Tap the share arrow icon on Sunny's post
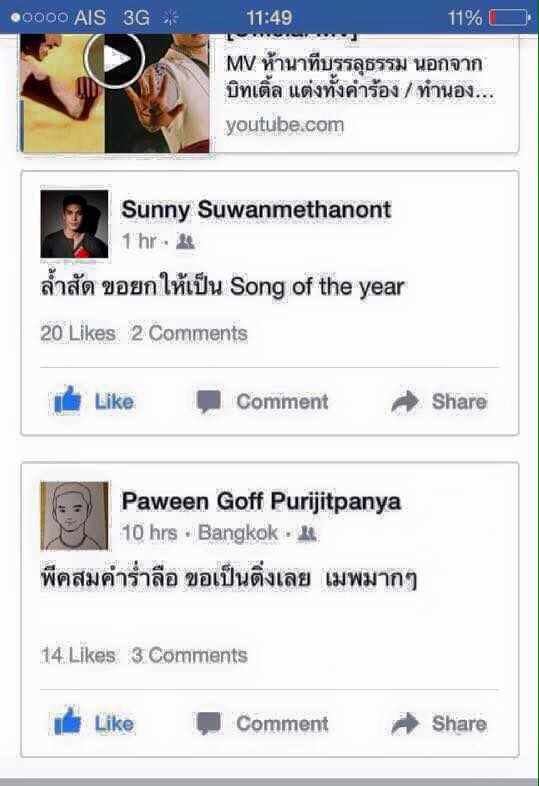This screenshot has width=539, height=786. click(405, 402)
